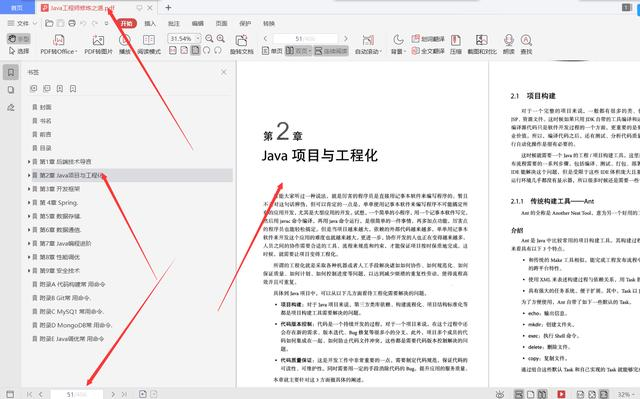
Task: Click 全文翻译 full text translation
Action: point(428,51)
